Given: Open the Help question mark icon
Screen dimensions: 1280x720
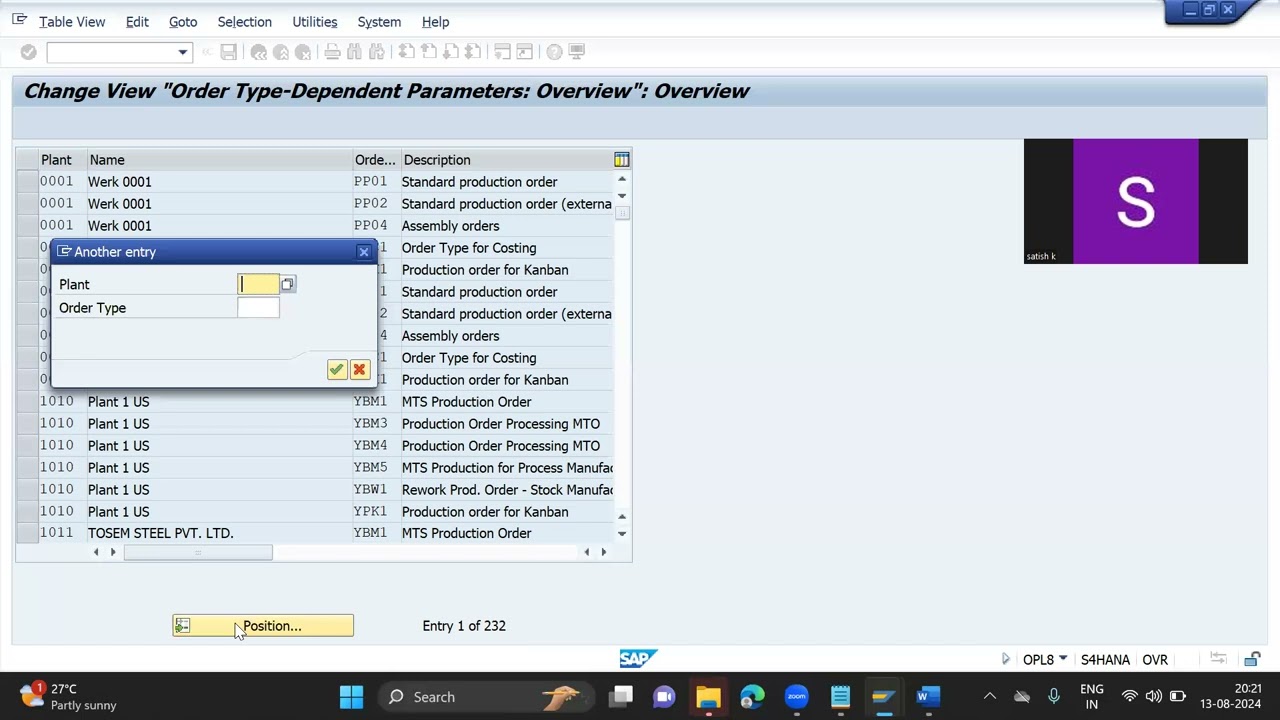Looking at the screenshot, I should click(x=554, y=52).
